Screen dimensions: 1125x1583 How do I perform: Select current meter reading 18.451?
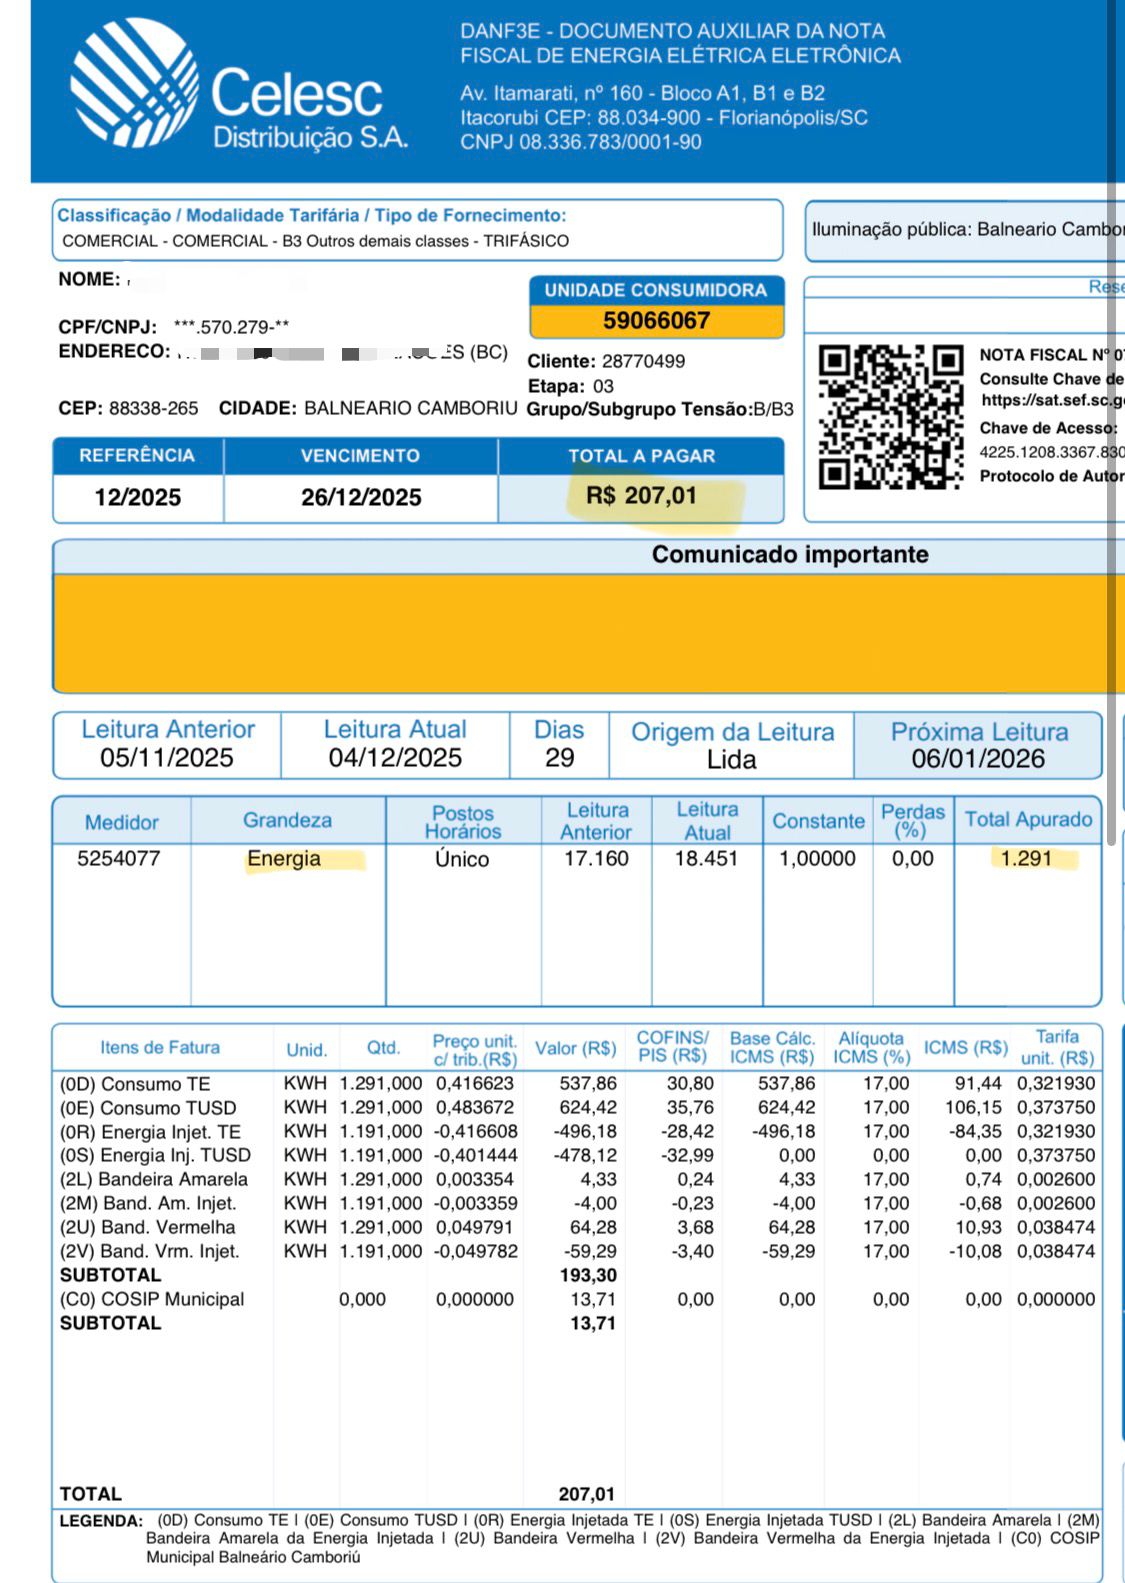706,858
